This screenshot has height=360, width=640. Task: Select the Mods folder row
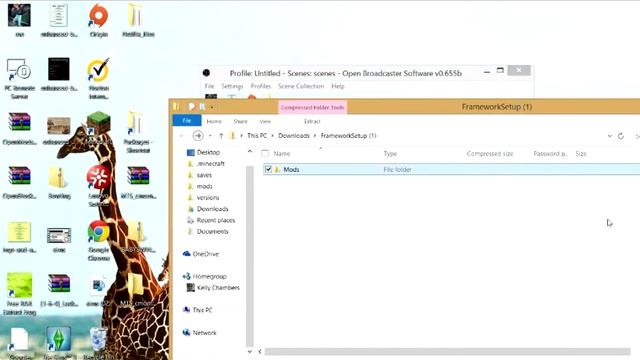tap(451, 169)
